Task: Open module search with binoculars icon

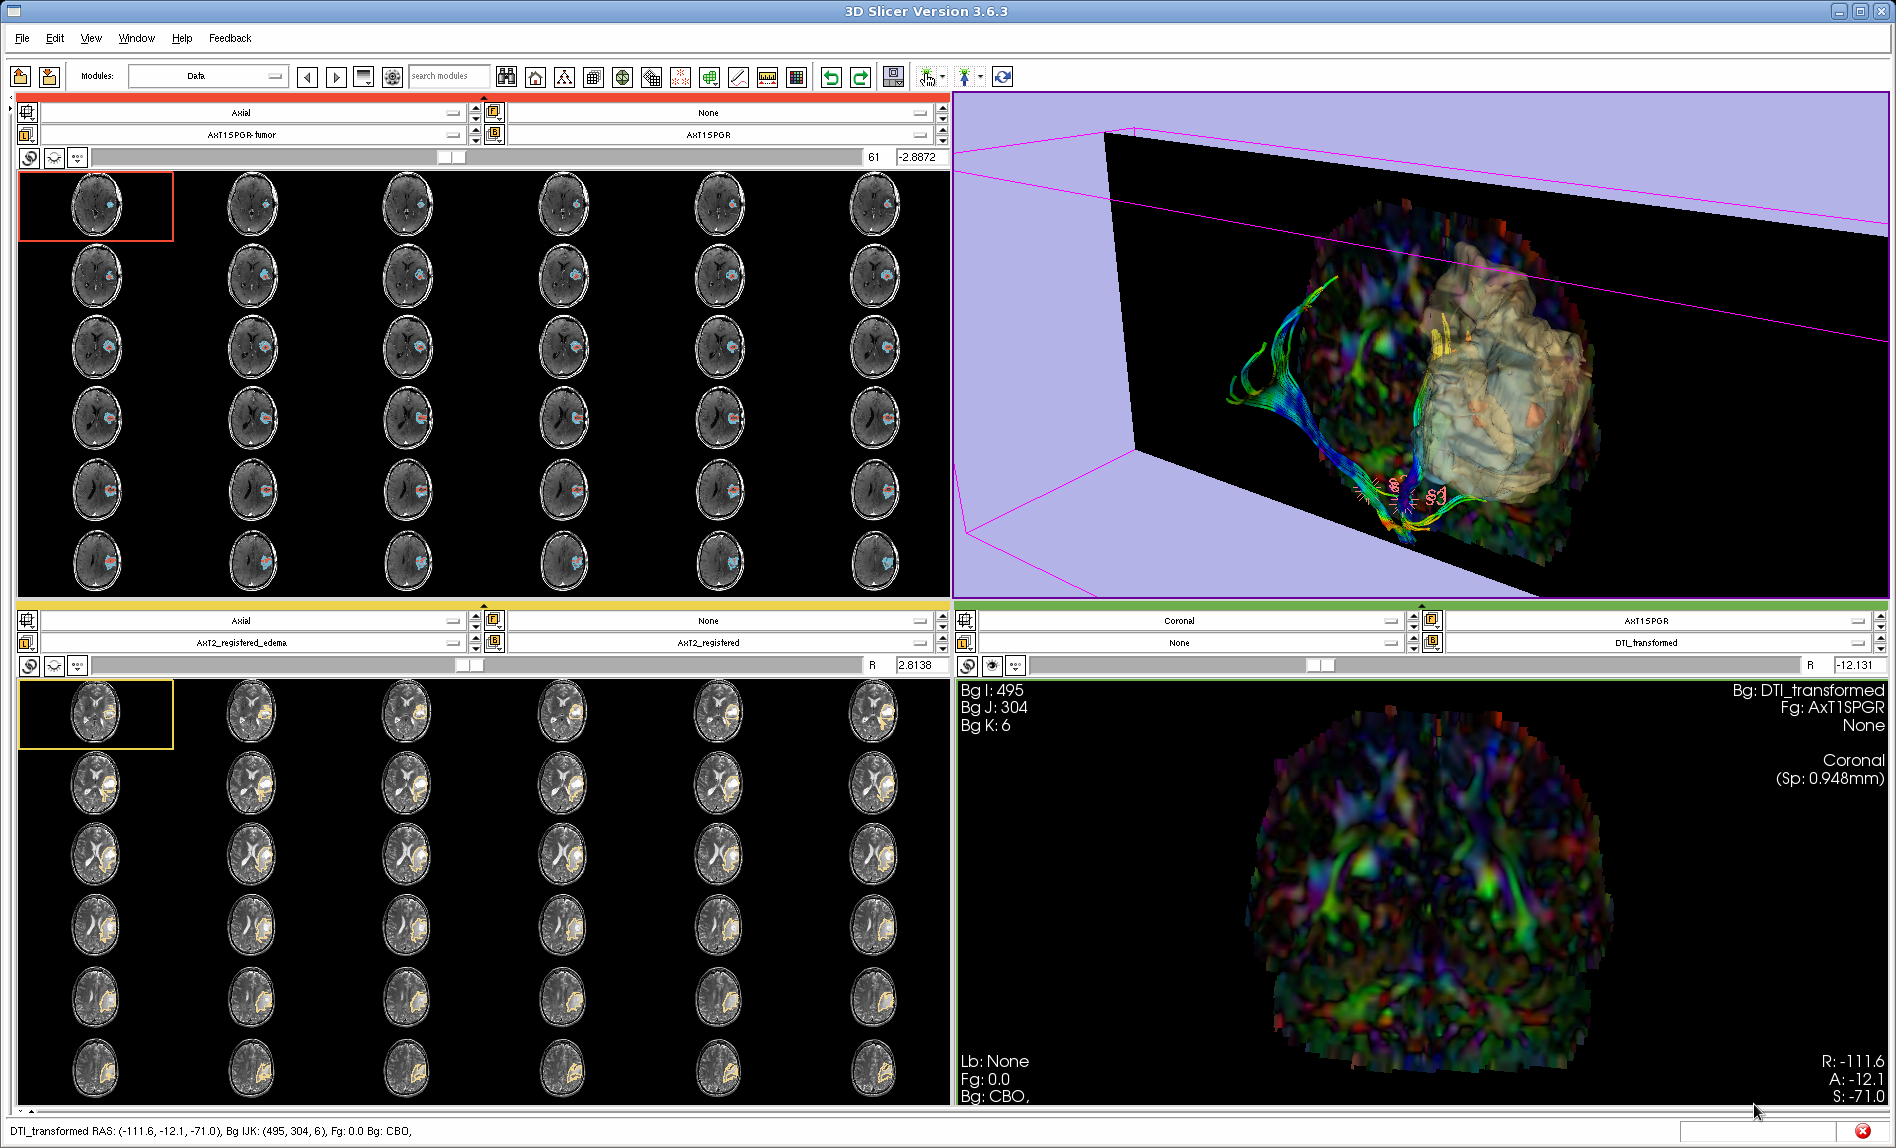Action: [x=506, y=77]
